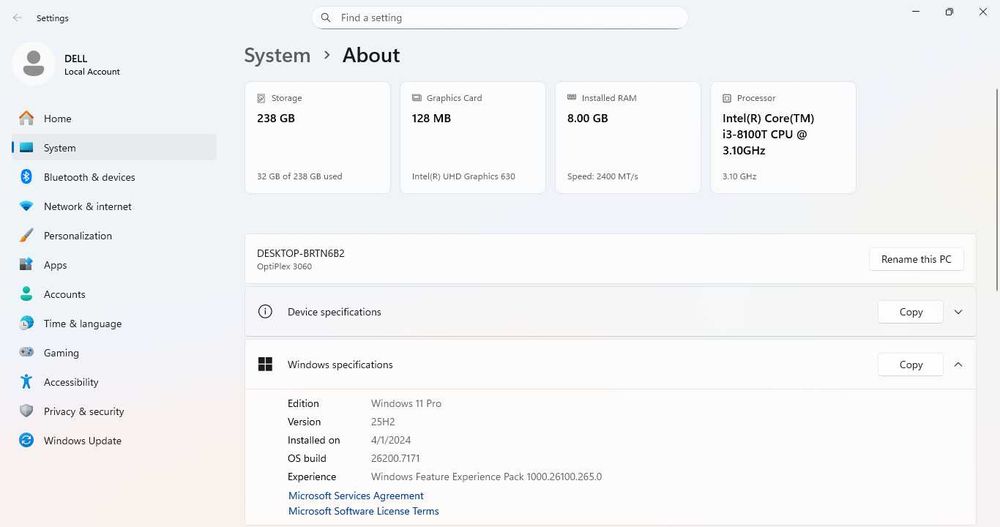Click the Accounts person icon
This screenshot has width=1000, height=527.
26,294
